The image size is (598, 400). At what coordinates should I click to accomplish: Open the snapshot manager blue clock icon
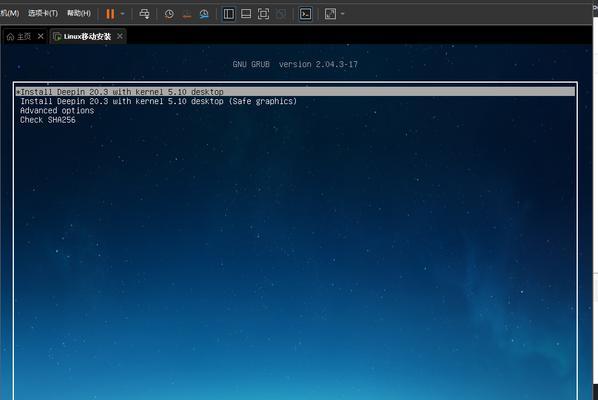[x=204, y=14]
